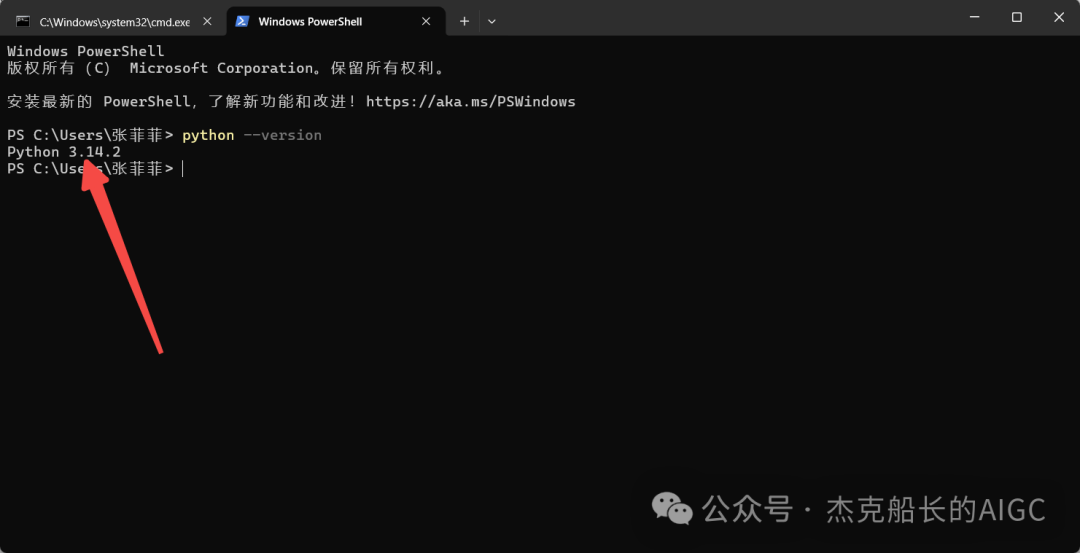
Task: Close the terminal window
Action: 1059,17
